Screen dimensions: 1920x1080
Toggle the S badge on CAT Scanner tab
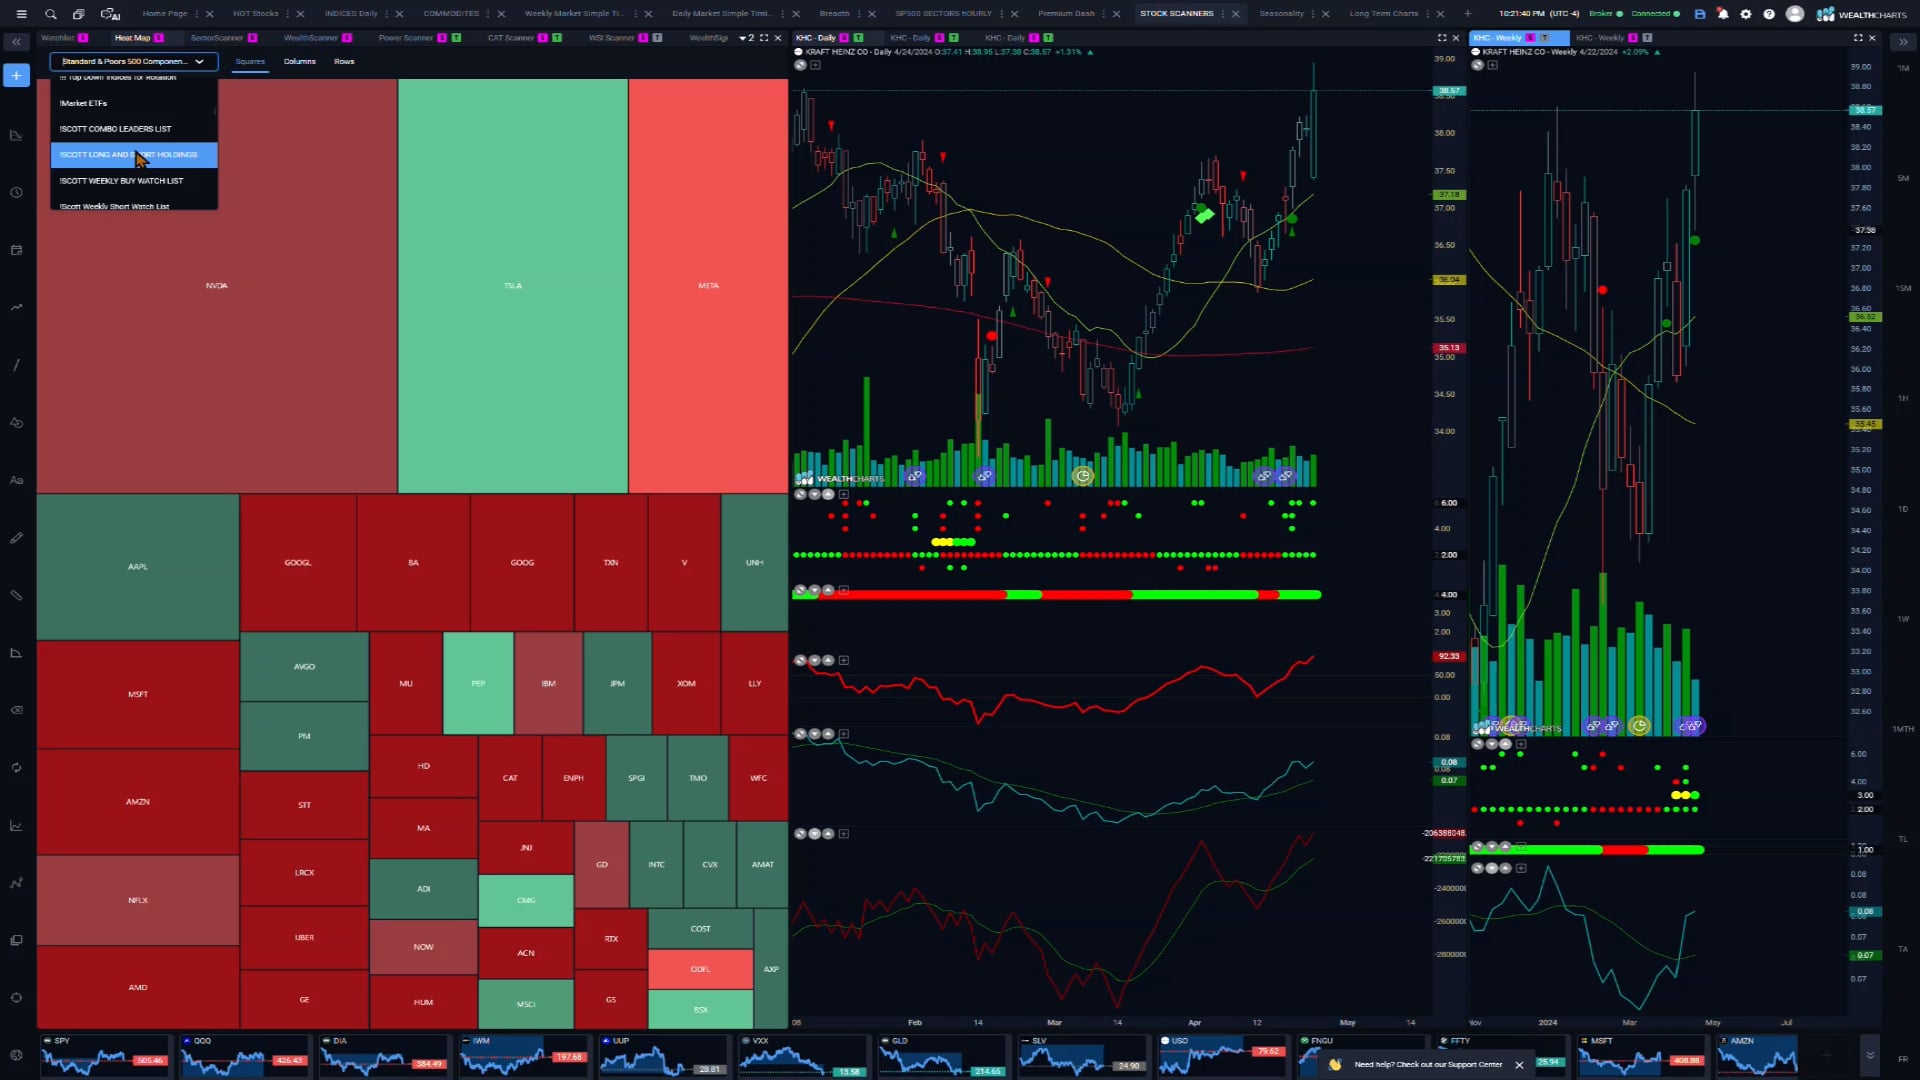(543, 38)
